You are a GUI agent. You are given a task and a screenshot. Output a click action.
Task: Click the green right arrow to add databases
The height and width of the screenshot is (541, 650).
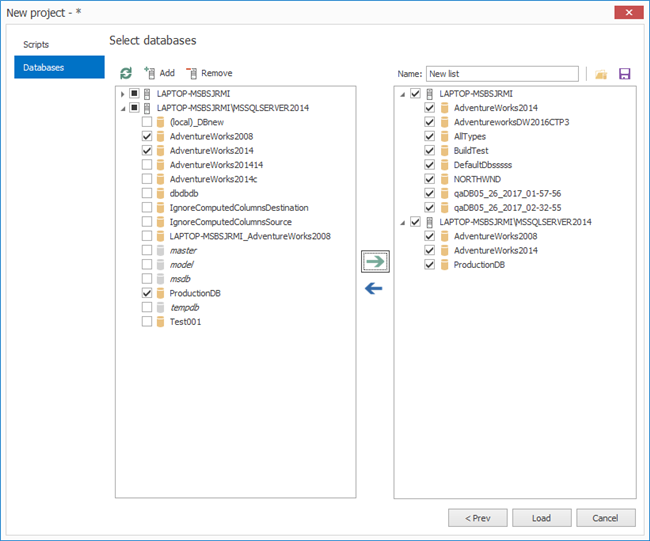(375, 262)
